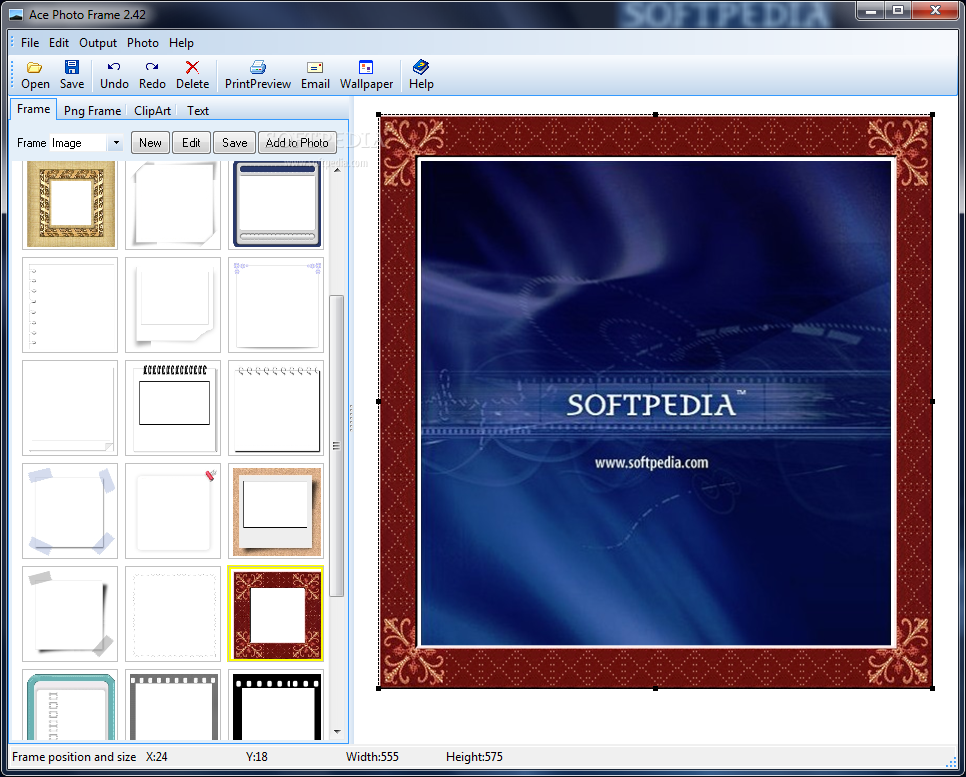
Task: Click the Y:18 status bar value
Action: pos(256,757)
